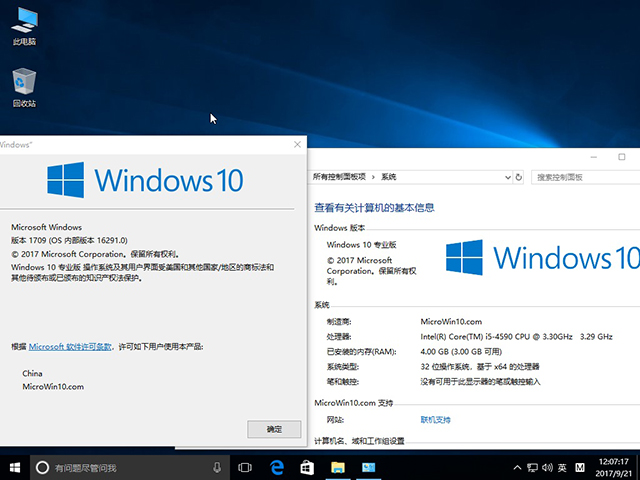Image resolution: width=640 pixels, height=480 pixels.
Task: Open File Explorer from the taskbar
Action: click(338, 467)
